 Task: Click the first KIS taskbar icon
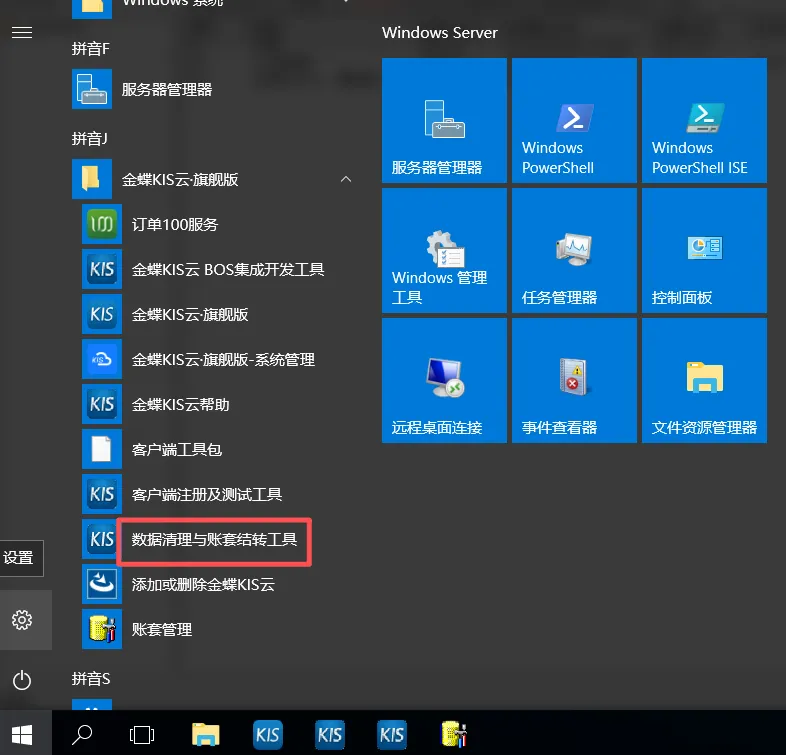click(268, 735)
